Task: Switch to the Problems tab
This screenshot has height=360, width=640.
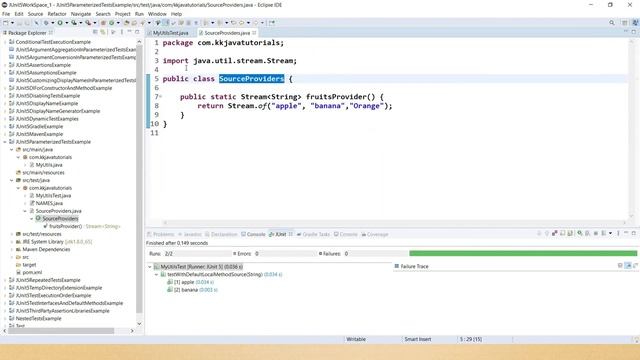Action: point(160,234)
